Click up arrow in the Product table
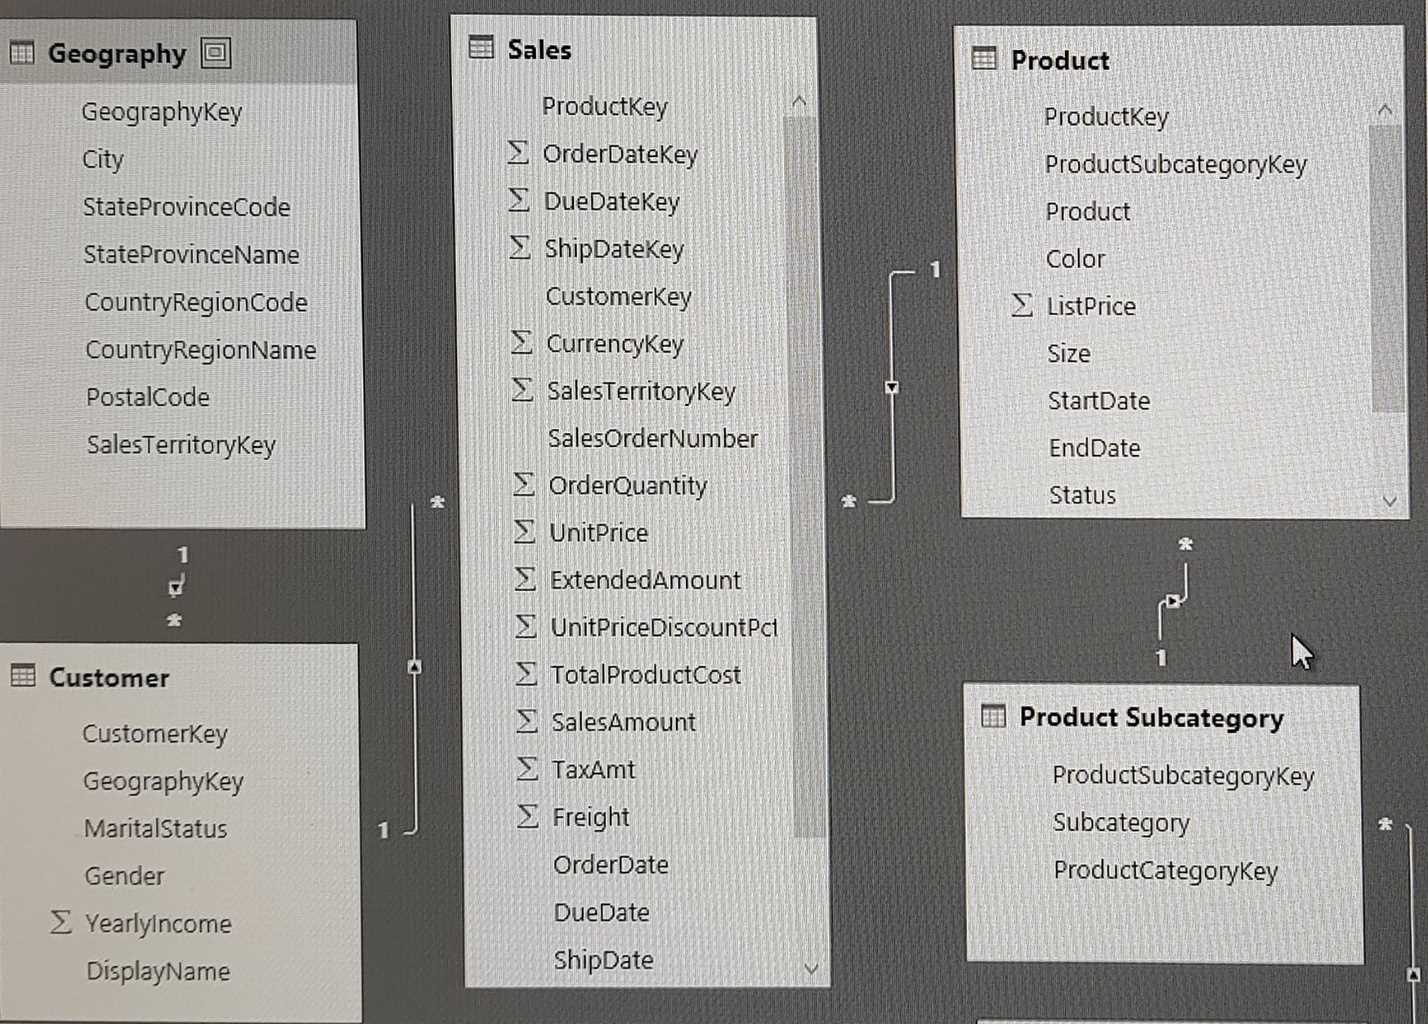Image resolution: width=1428 pixels, height=1024 pixels. tap(1385, 110)
